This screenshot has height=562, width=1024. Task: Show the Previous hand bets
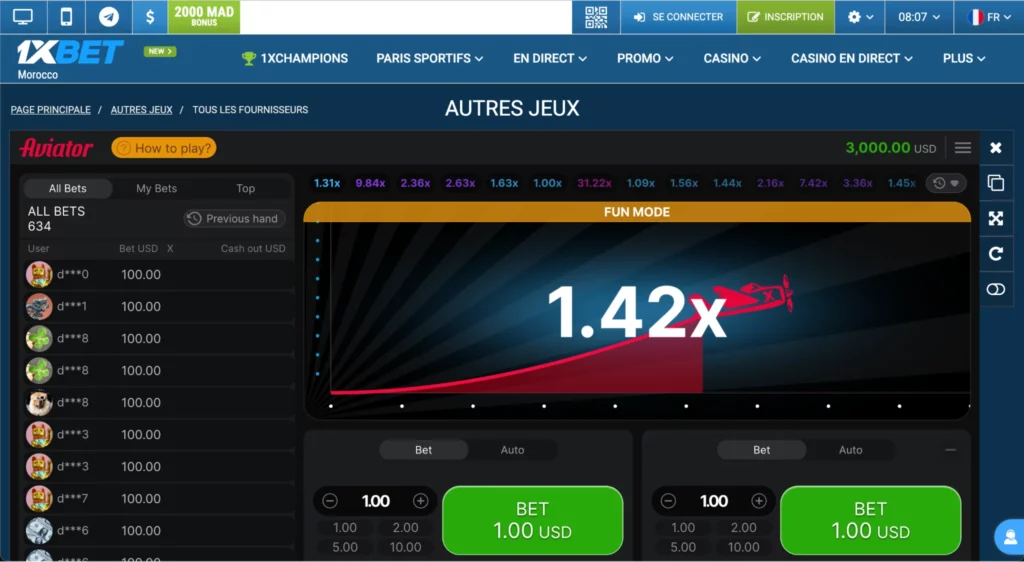click(234, 219)
